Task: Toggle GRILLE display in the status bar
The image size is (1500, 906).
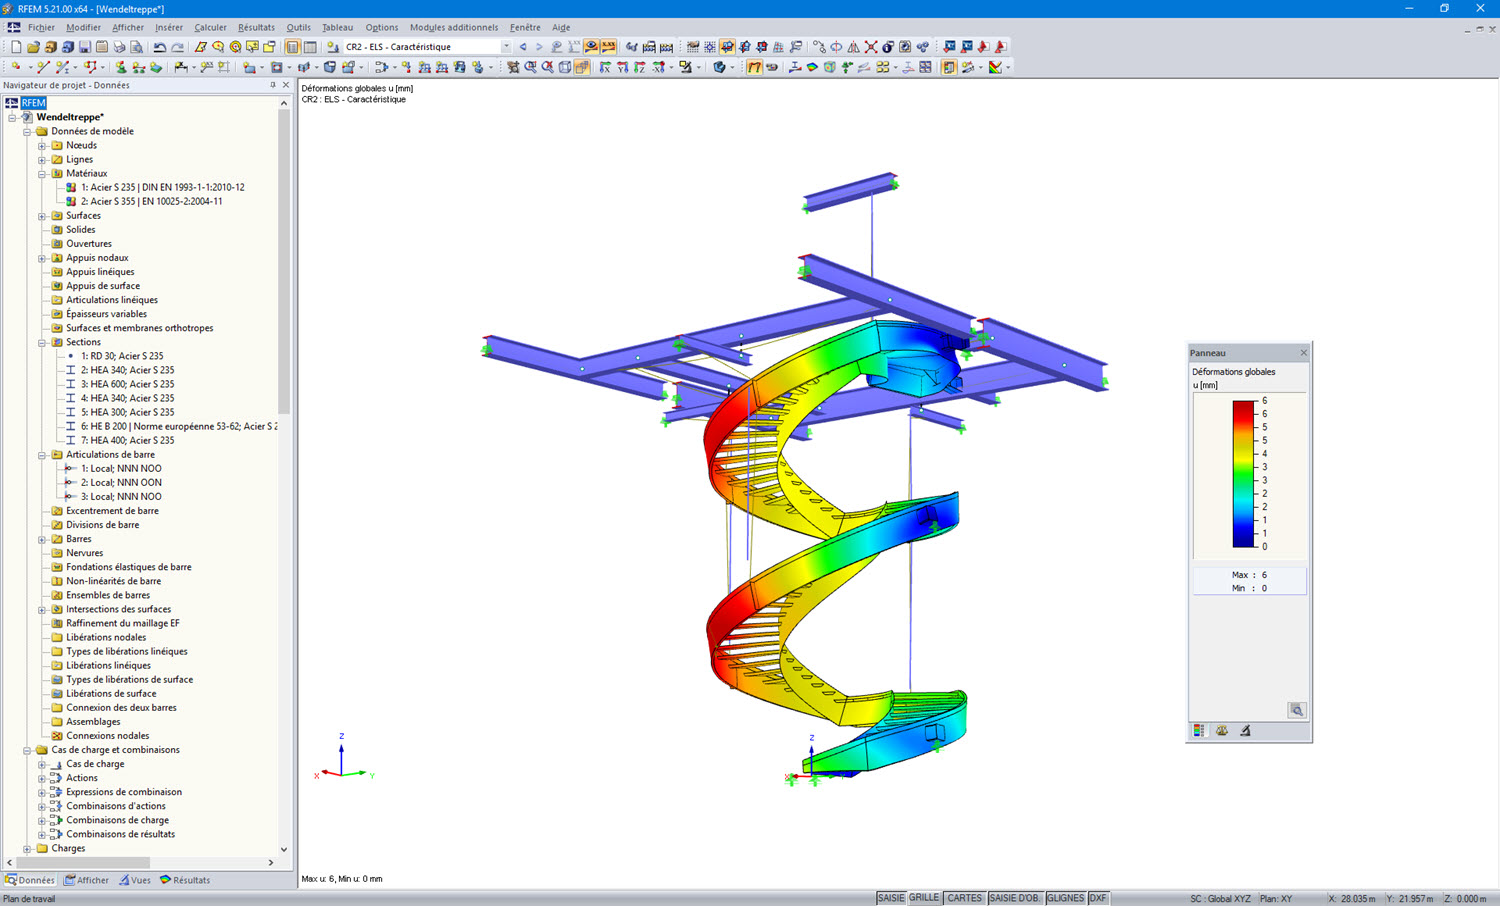Action: [x=923, y=897]
